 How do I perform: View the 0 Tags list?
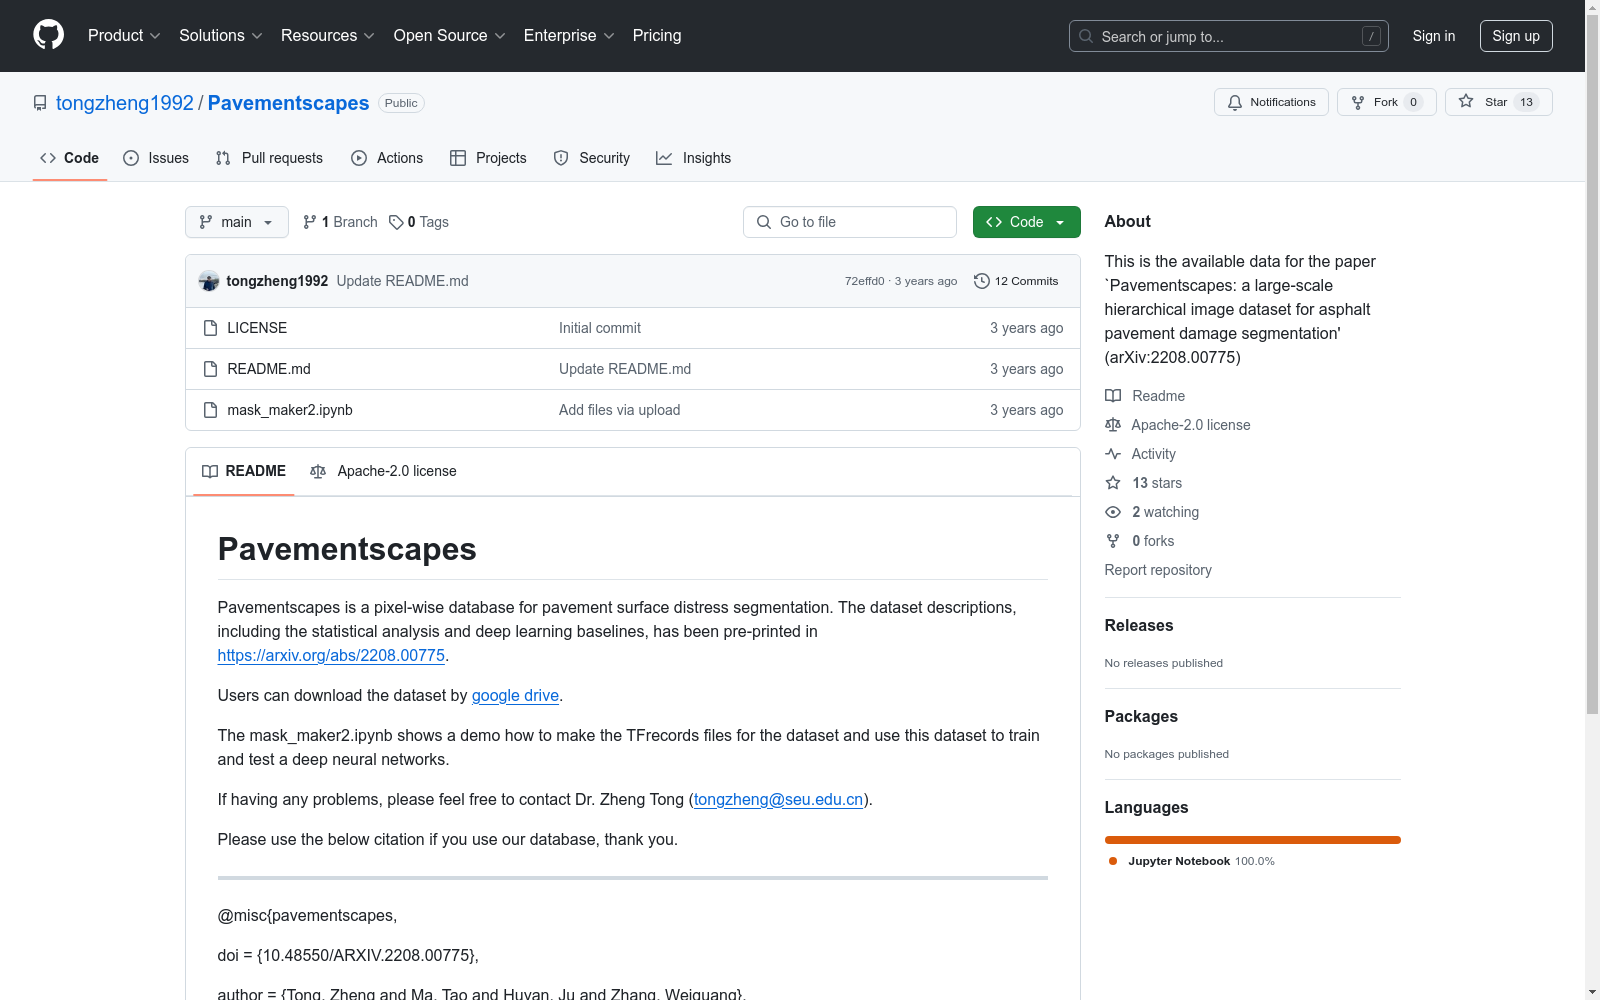[419, 222]
